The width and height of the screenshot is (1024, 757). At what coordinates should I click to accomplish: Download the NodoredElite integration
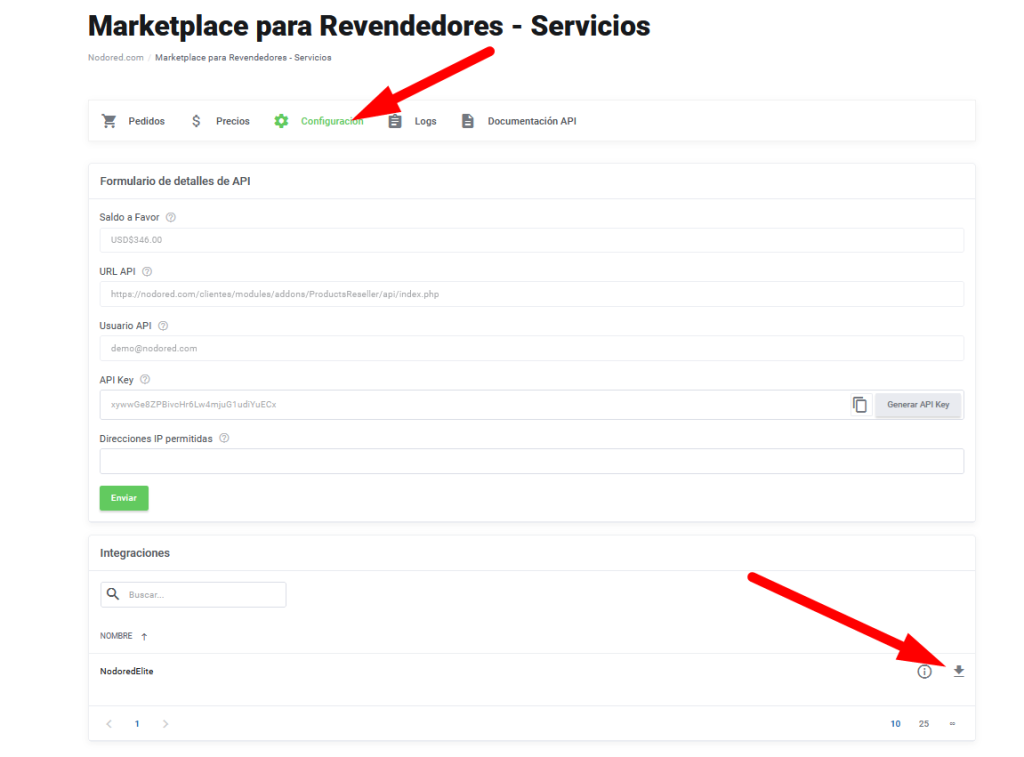[x=959, y=671]
